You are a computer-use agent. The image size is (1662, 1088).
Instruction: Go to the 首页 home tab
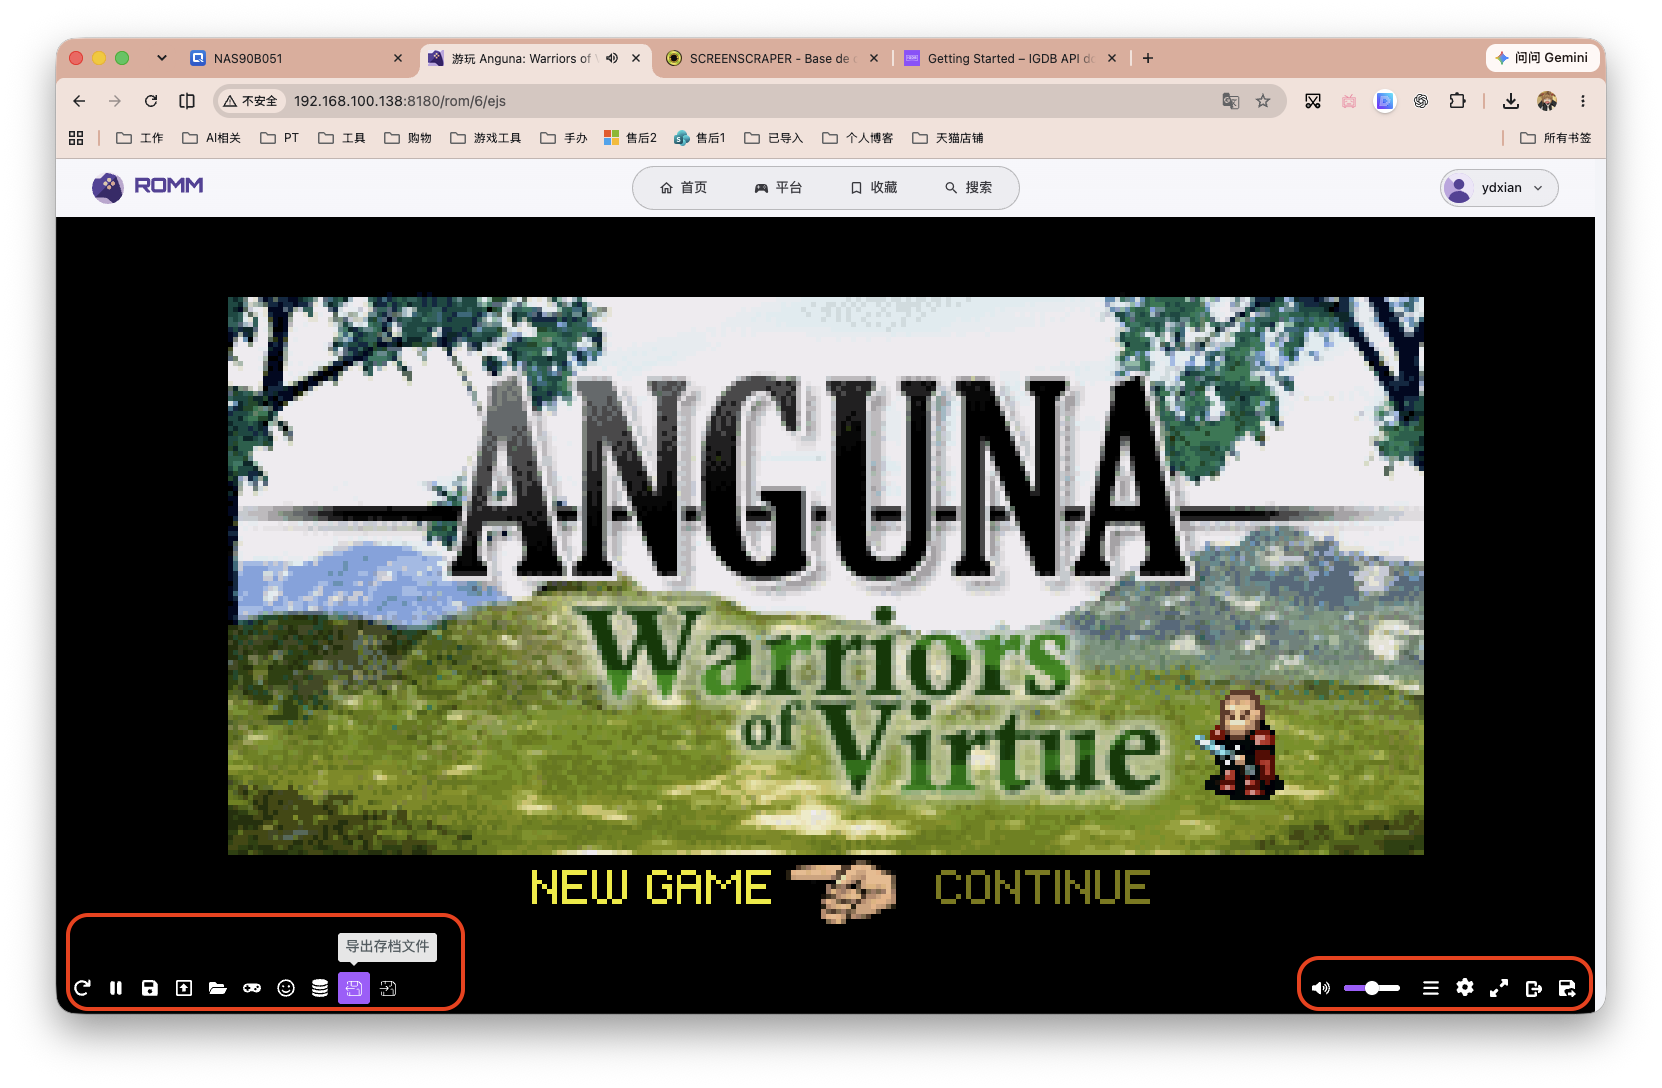[684, 188]
